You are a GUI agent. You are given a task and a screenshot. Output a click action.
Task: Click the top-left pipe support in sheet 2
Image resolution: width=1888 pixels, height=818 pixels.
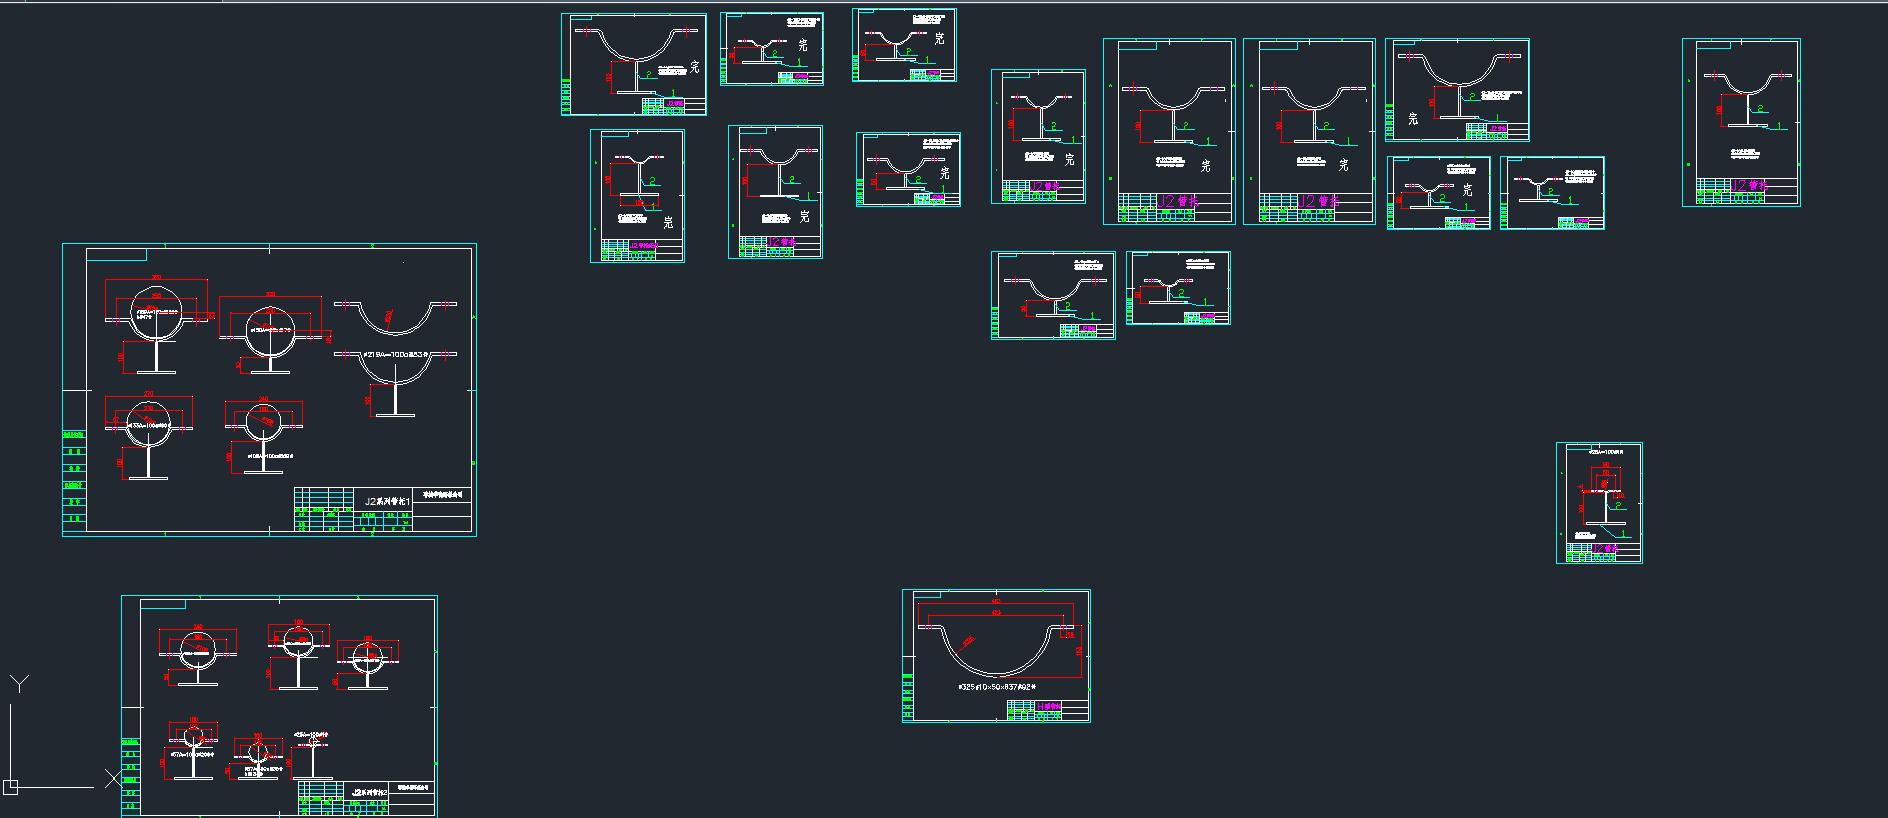(x=197, y=654)
